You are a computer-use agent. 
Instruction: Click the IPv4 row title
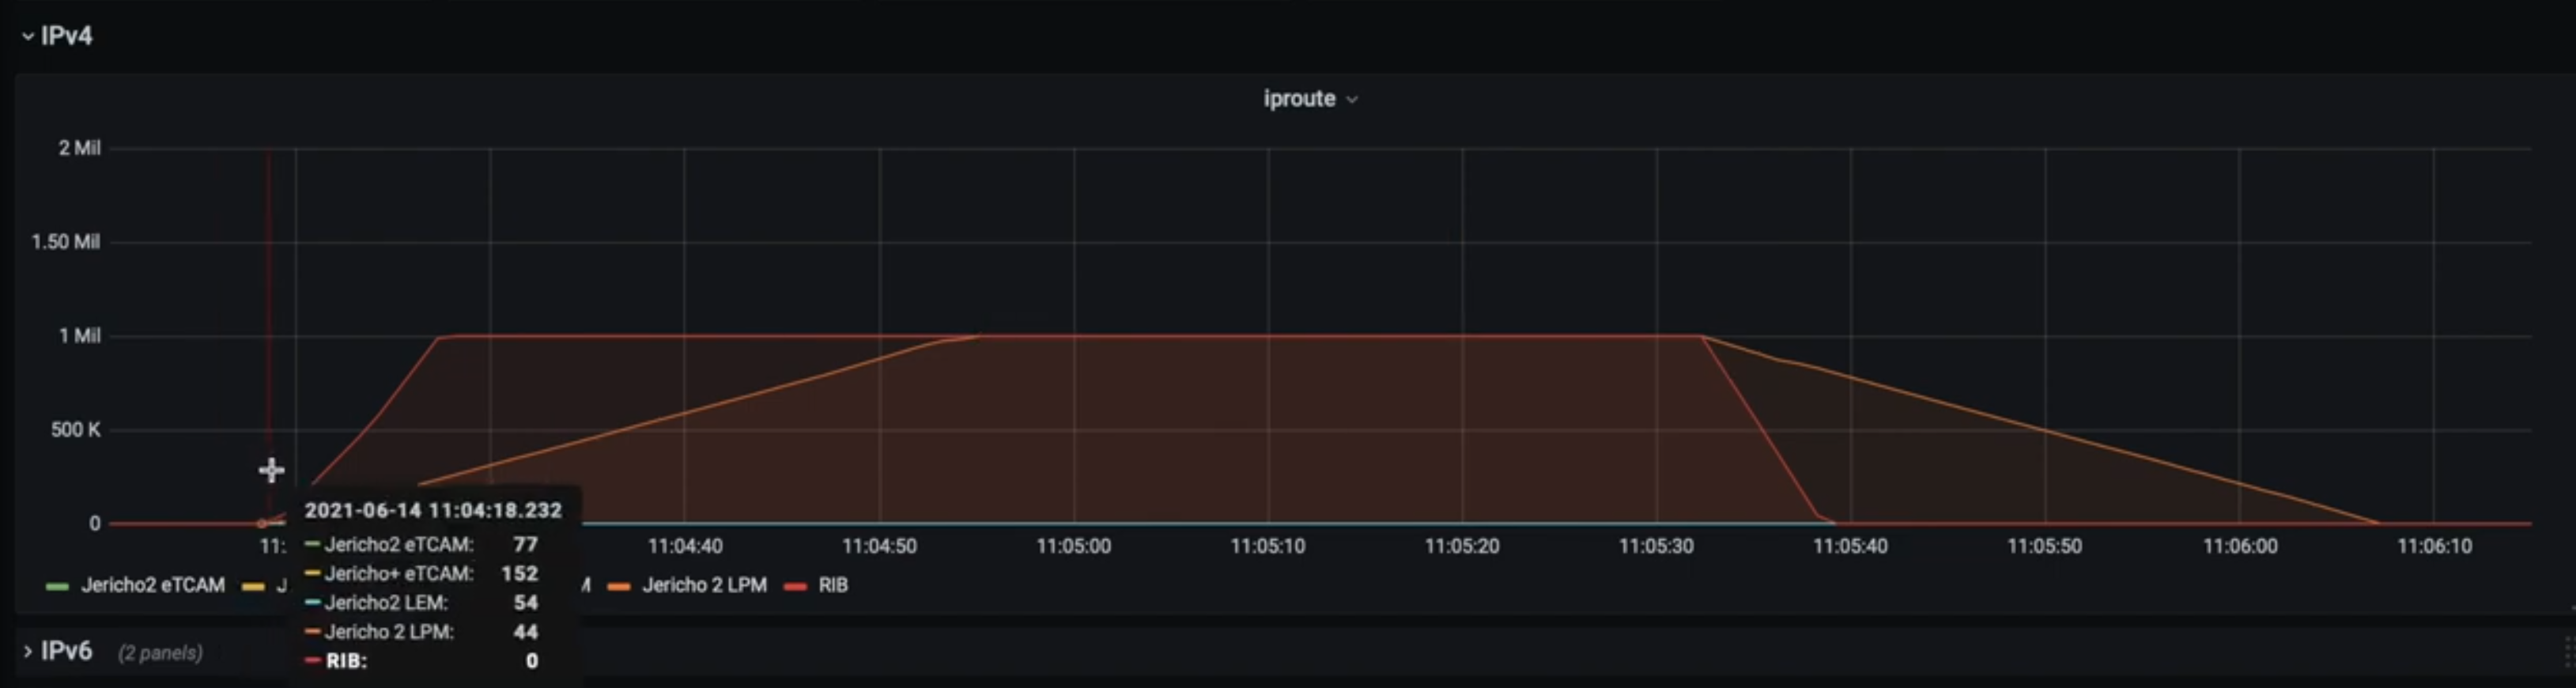point(66,36)
